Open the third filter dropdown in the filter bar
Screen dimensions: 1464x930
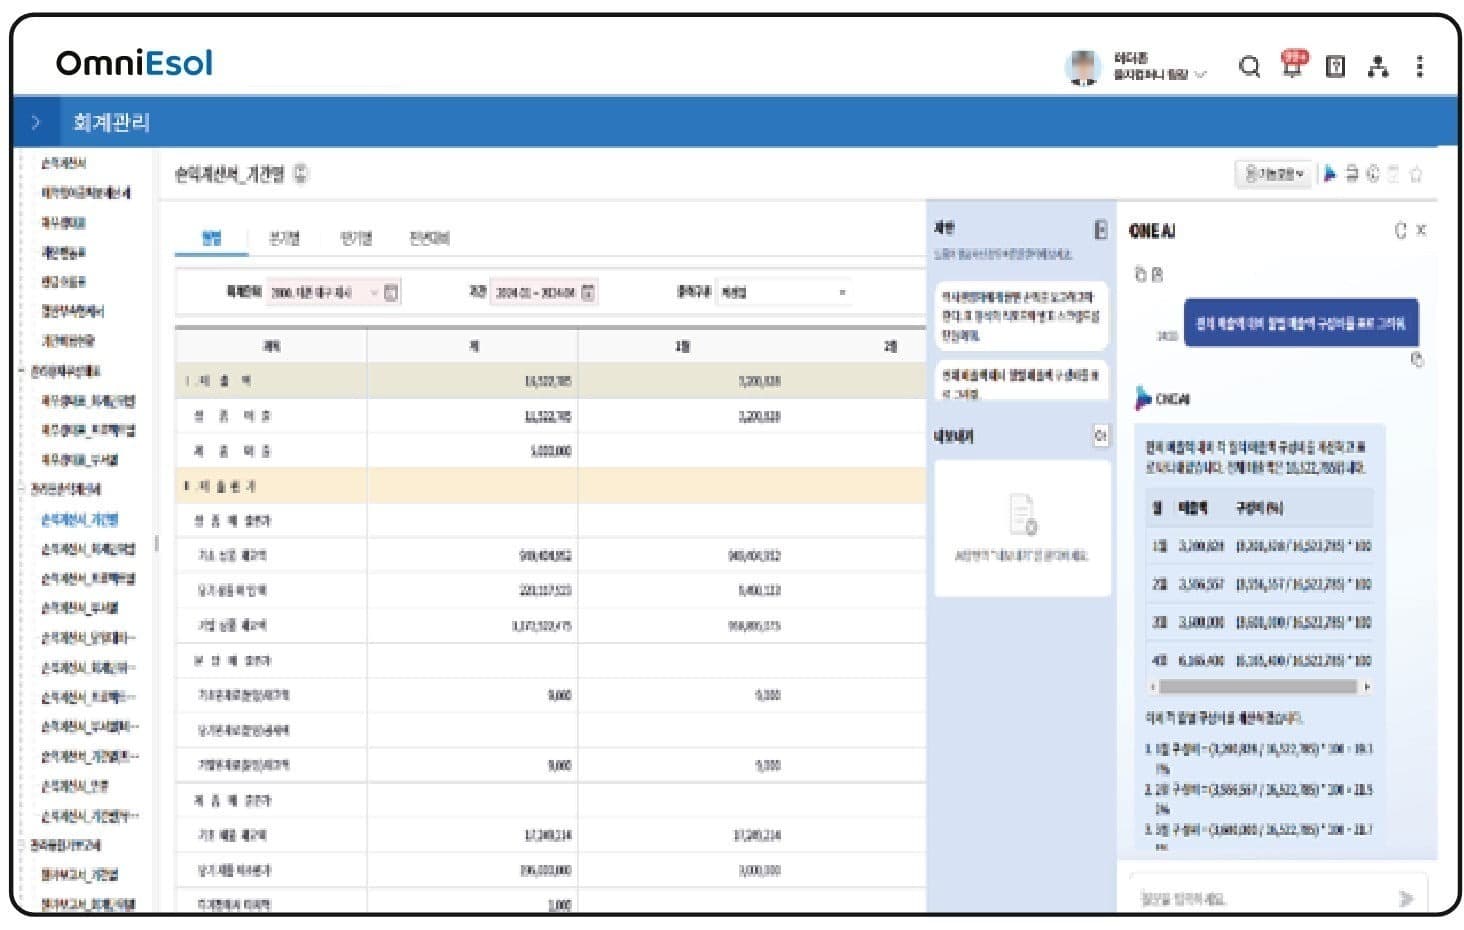tap(784, 292)
